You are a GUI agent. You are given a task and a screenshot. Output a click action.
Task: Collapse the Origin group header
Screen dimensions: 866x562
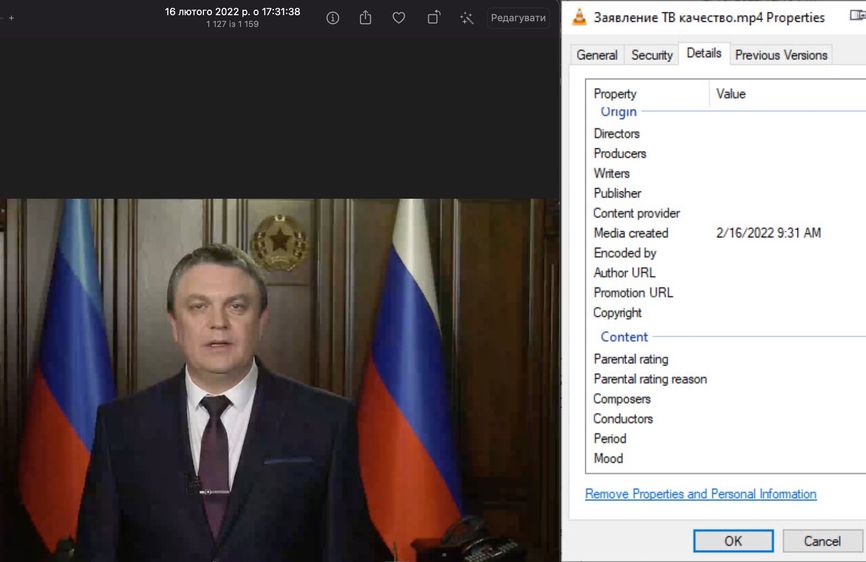point(618,112)
